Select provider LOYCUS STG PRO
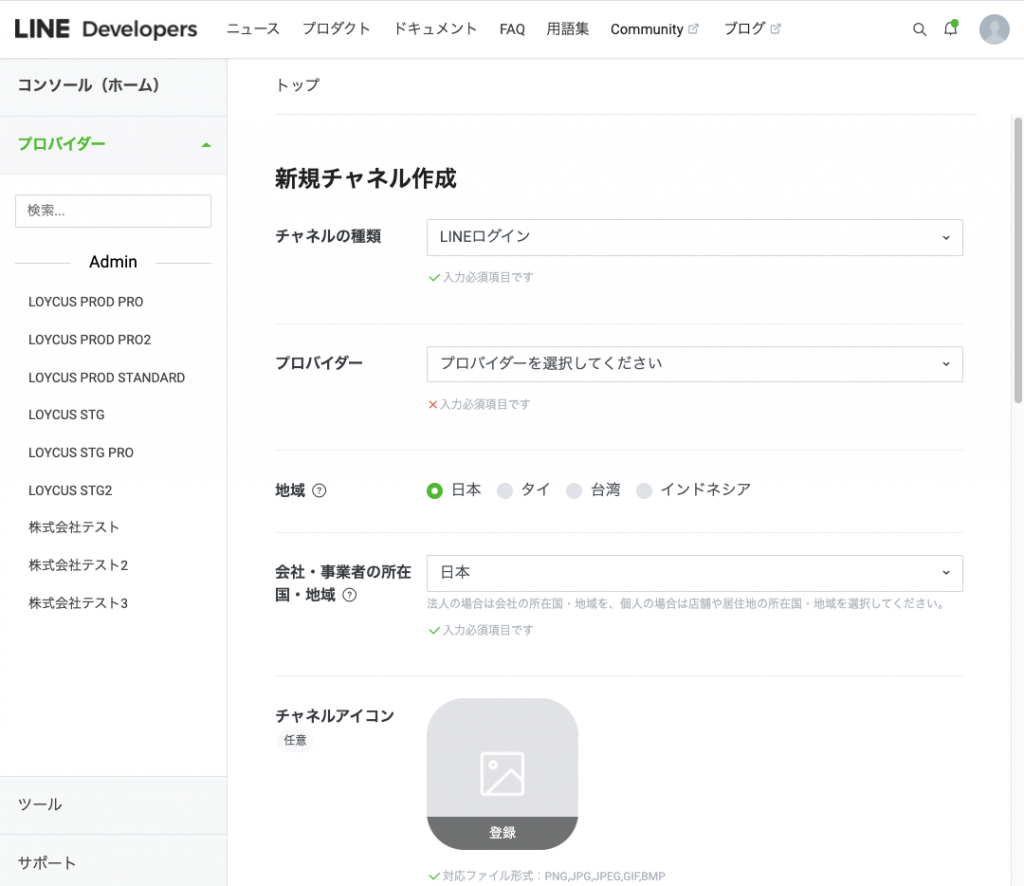This screenshot has height=886, width=1024. click(81, 453)
